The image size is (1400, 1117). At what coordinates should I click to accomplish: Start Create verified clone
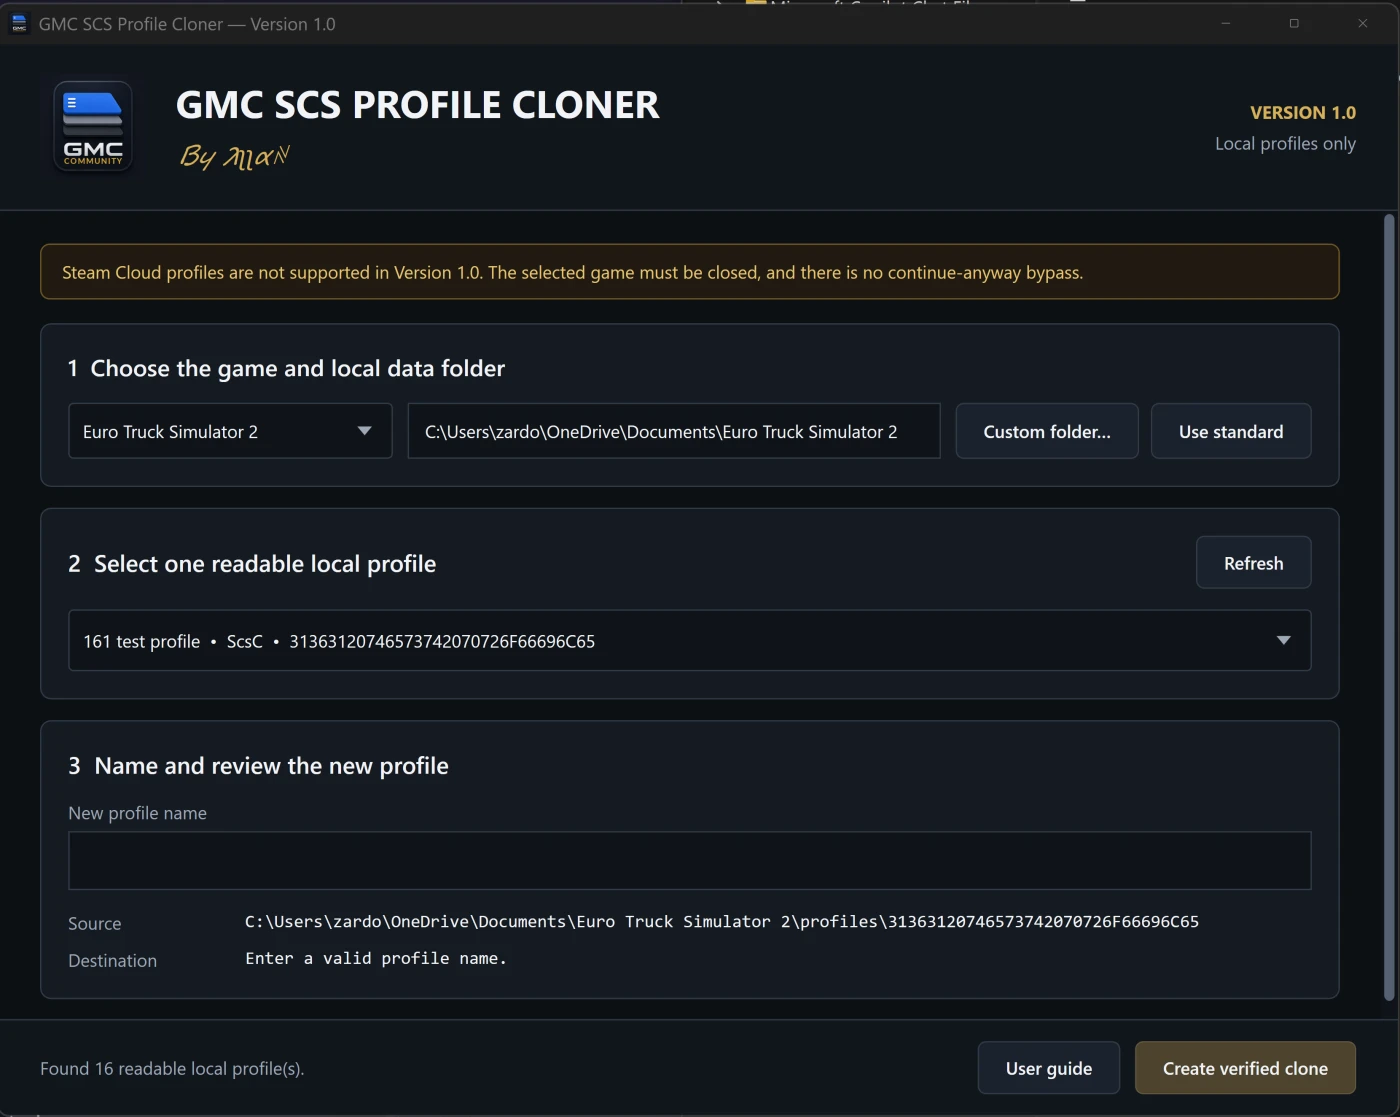coord(1245,1068)
